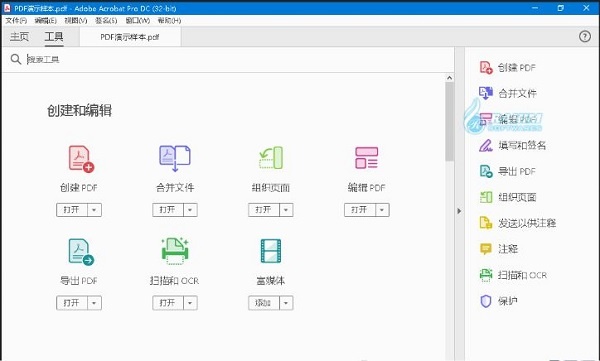Switch to PDF演示样本.pdf document tab

(x=130, y=37)
